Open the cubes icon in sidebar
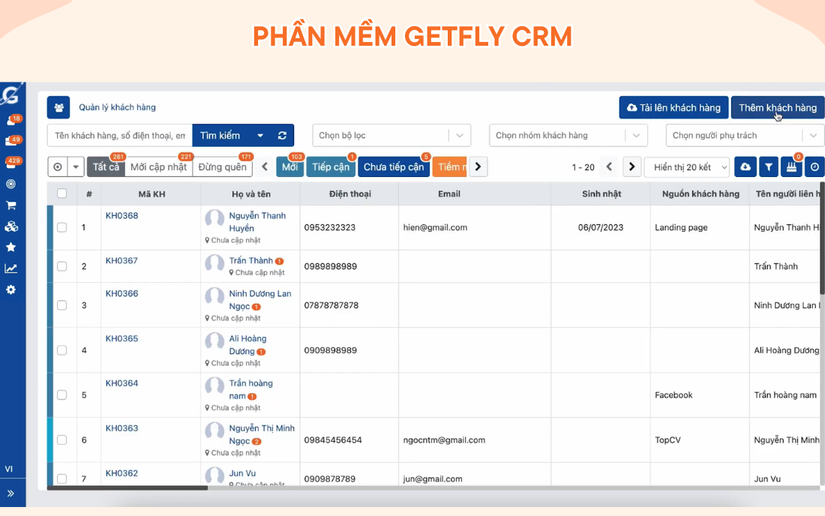 click(11, 226)
